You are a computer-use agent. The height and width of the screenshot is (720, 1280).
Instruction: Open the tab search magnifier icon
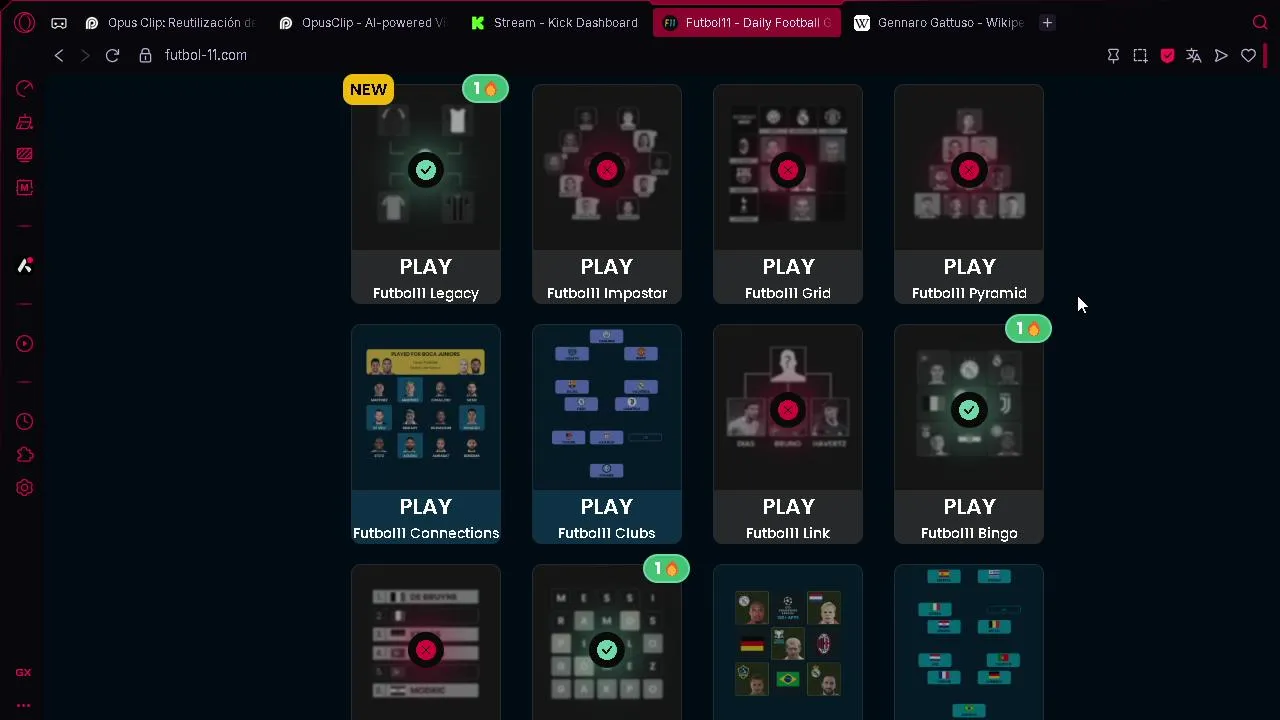[x=1260, y=22]
